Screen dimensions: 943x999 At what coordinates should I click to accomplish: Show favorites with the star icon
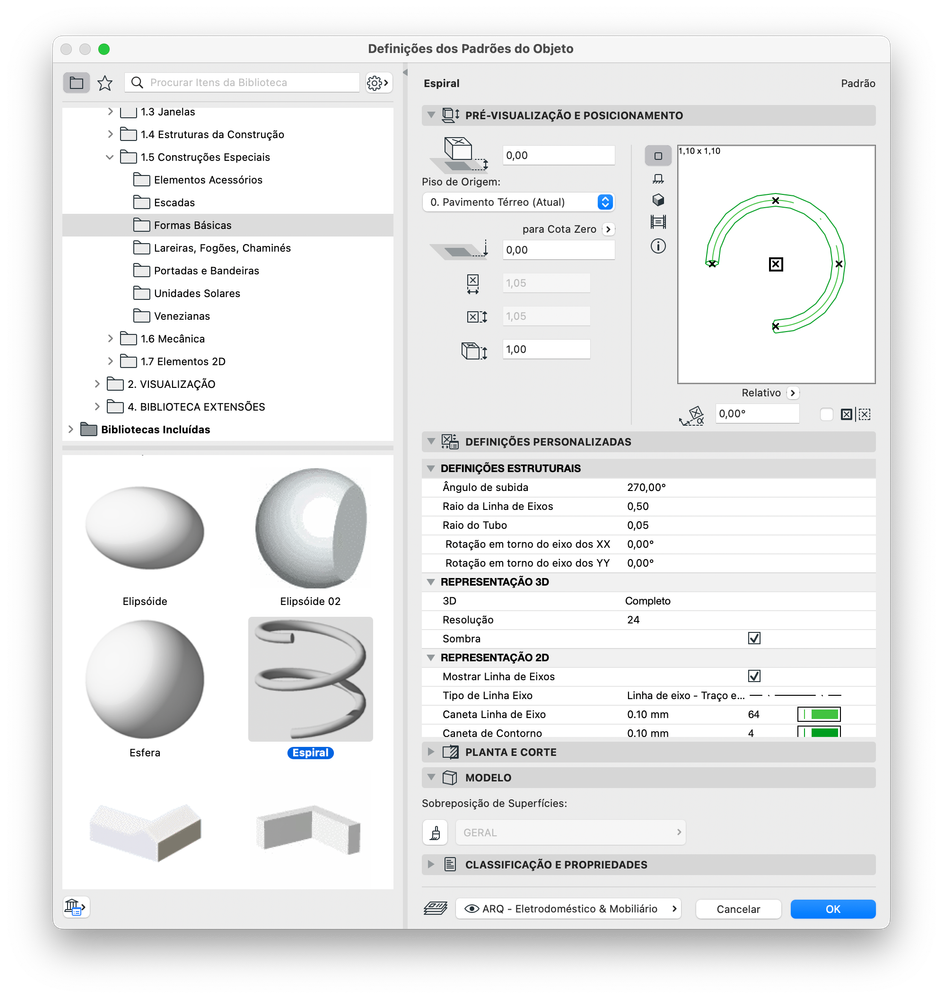coord(105,83)
